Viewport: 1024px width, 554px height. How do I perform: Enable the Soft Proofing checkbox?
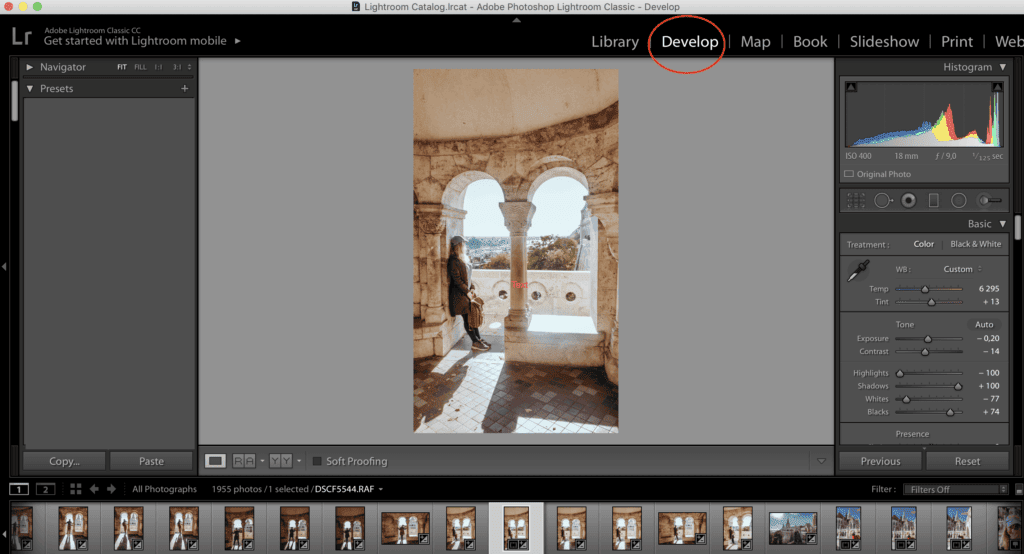click(317, 461)
